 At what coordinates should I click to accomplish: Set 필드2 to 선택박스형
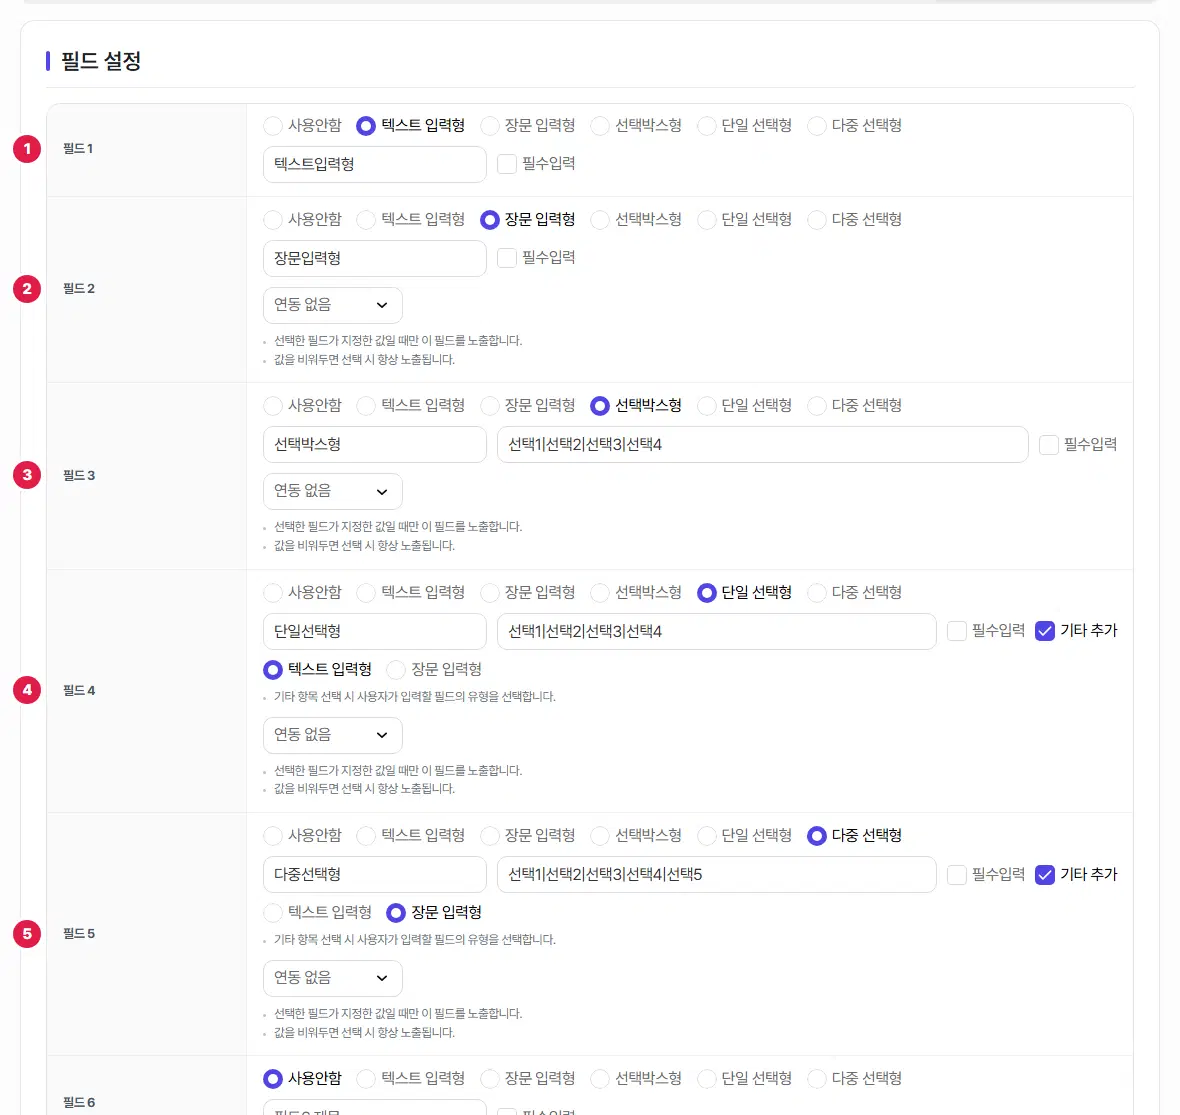[600, 220]
